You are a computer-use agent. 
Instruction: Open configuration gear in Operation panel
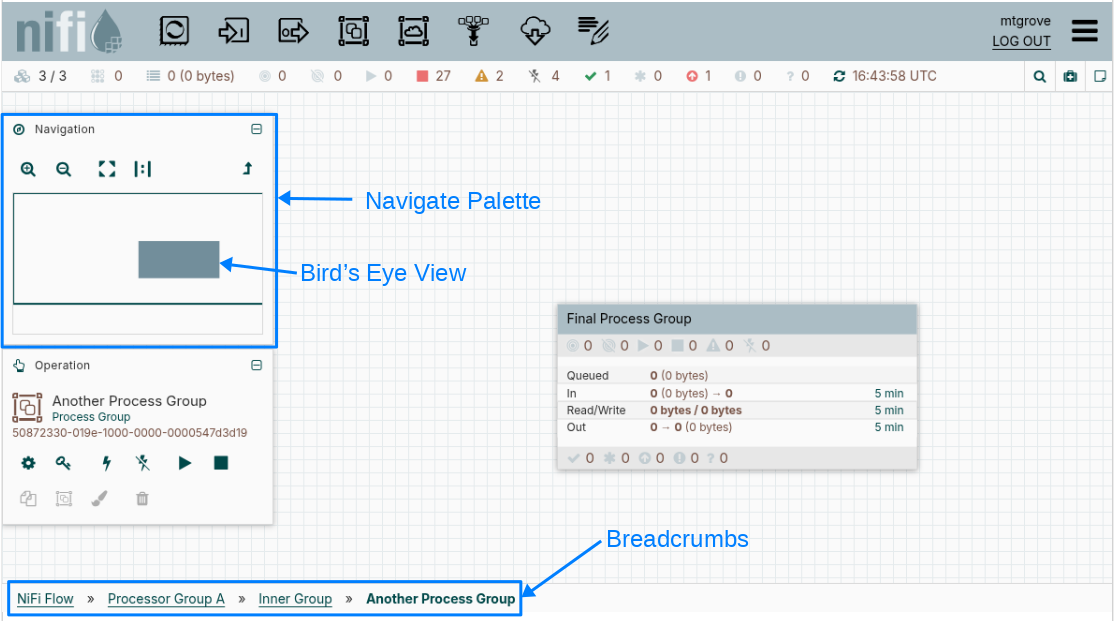(x=28, y=463)
